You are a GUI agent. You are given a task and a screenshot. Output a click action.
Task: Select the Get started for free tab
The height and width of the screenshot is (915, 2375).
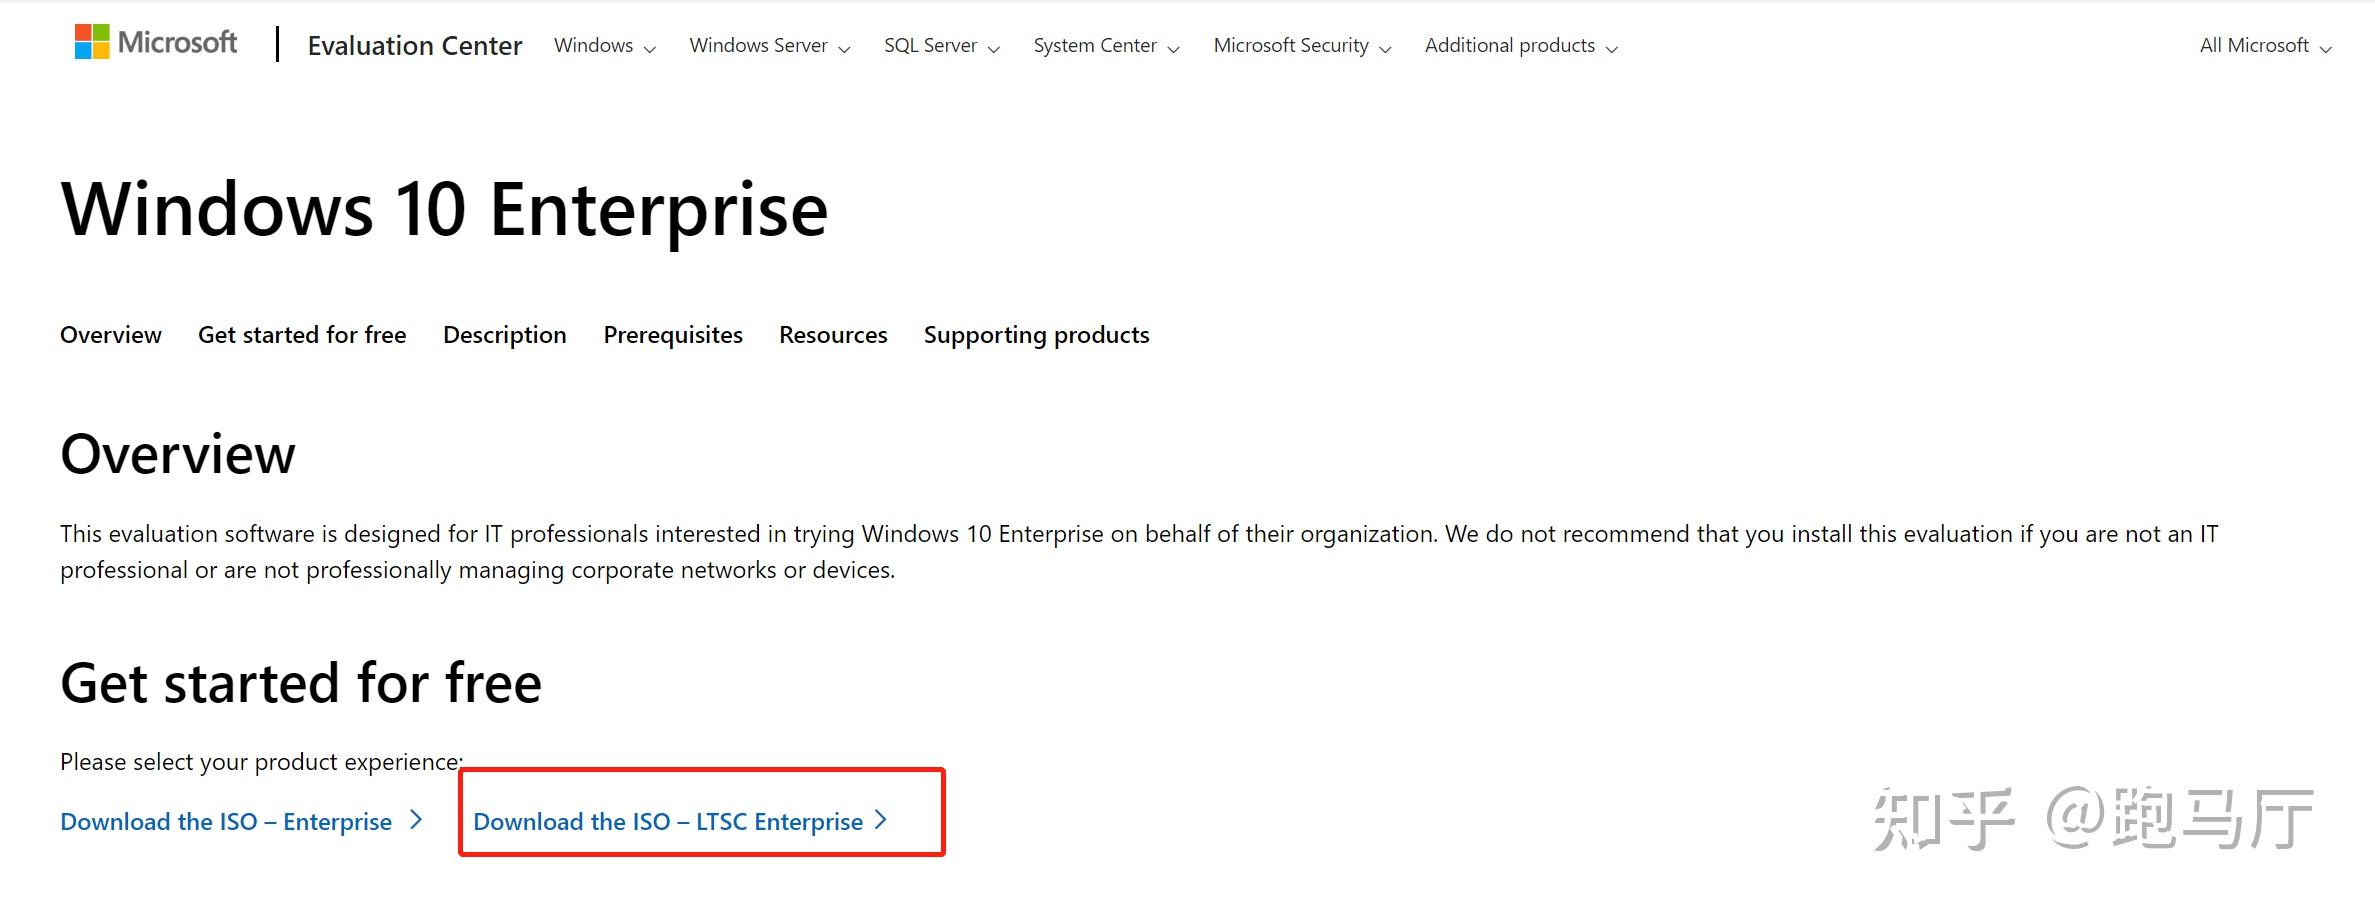302,335
